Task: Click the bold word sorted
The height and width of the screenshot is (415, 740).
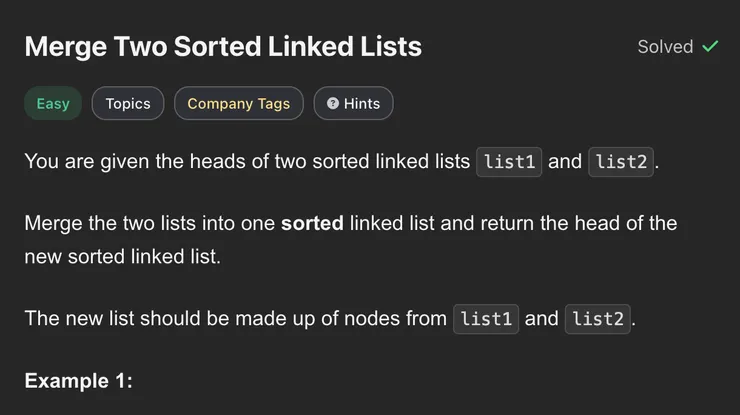Action: coord(312,222)
